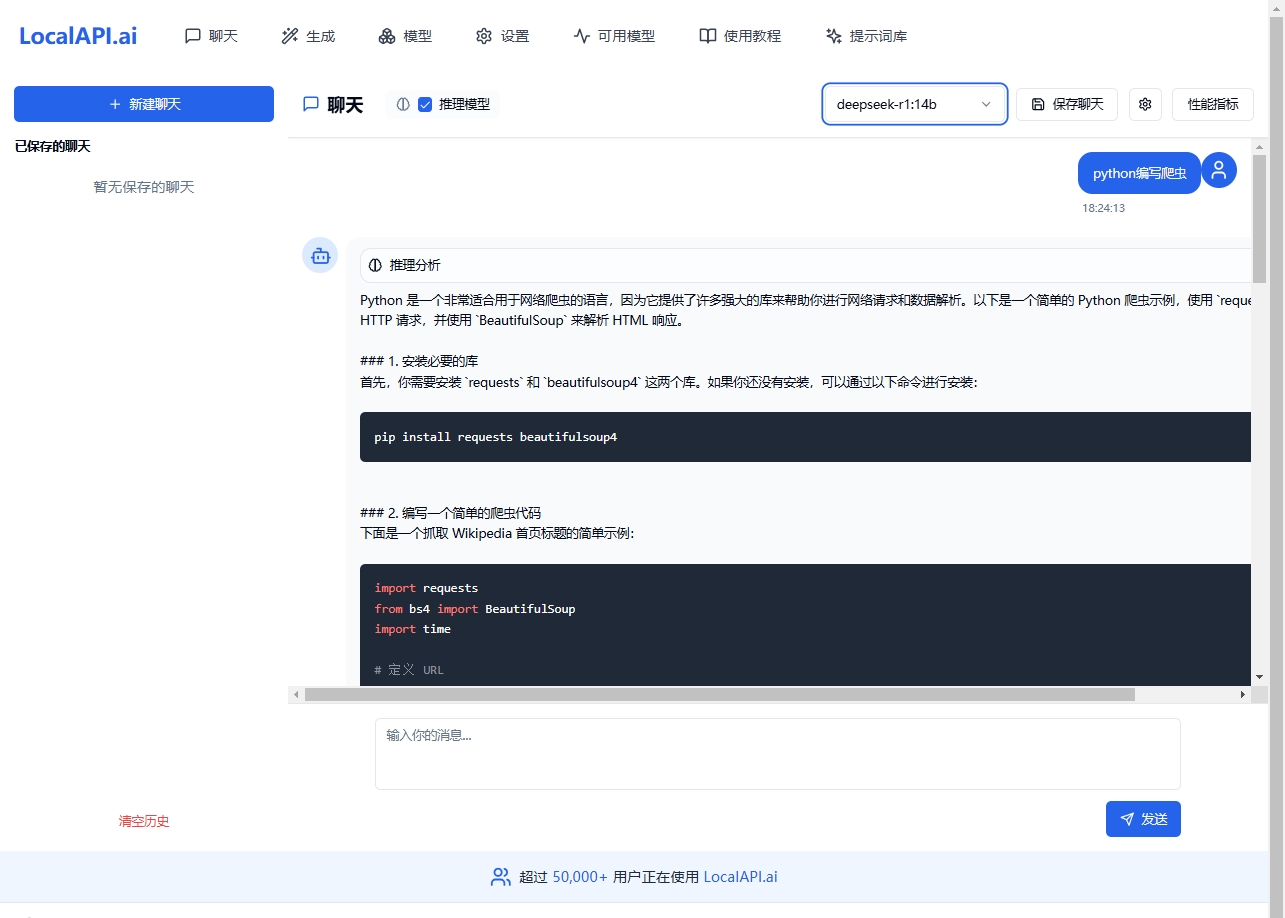This screenshot has height=918, width=1285.
Task: Click the speech bubble icon beside 聊天 heading
Action: pyautogui.click(x=311, y=104)
